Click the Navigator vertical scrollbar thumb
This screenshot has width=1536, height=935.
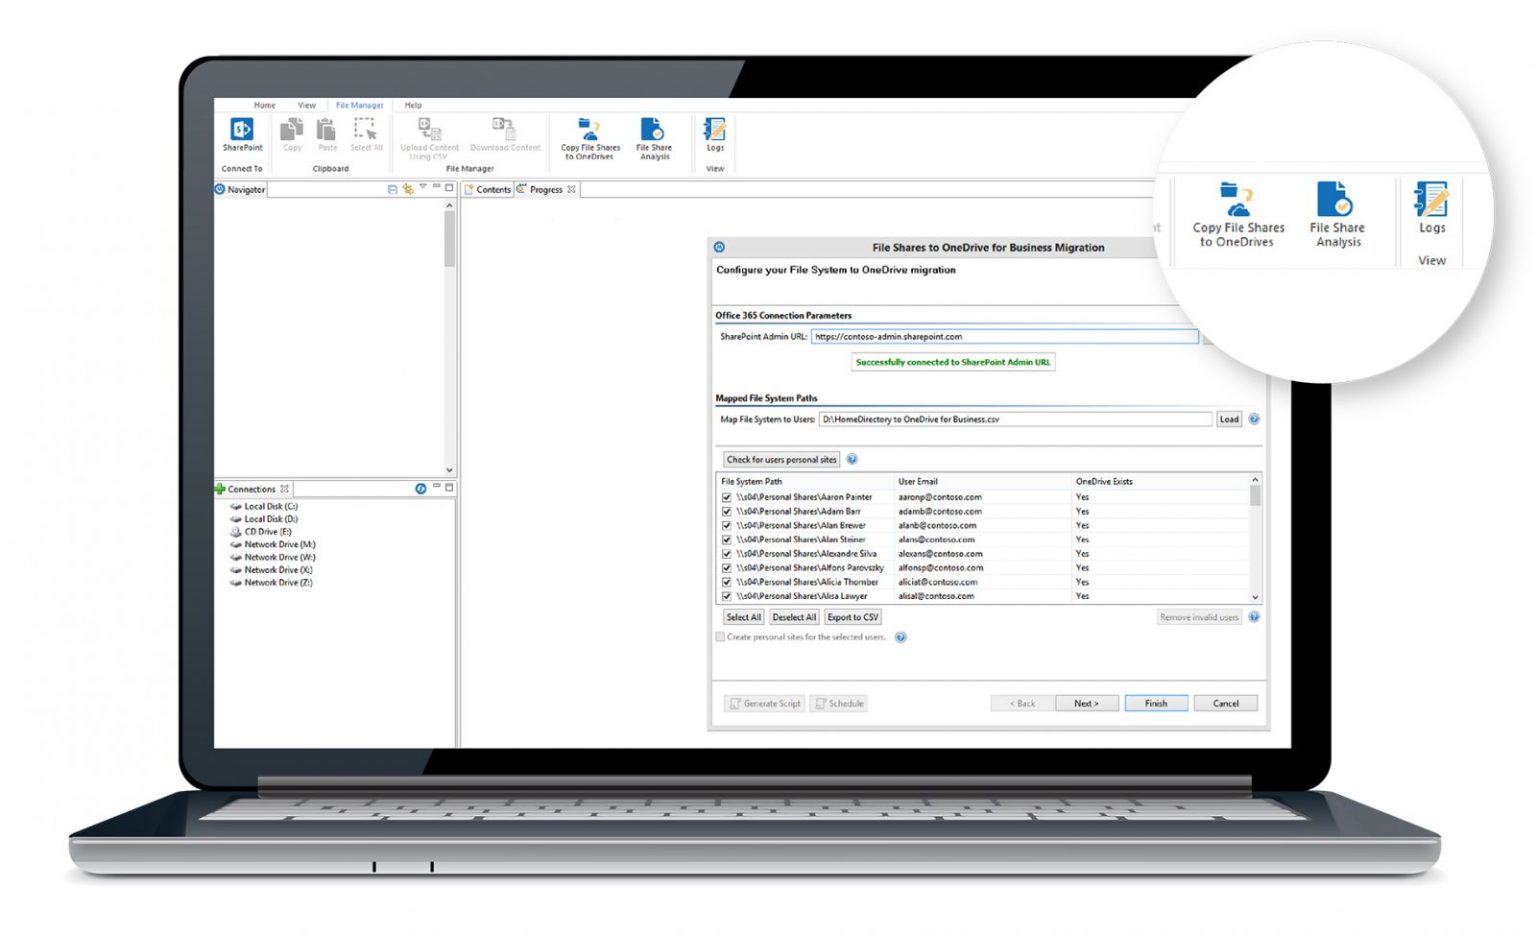[449, 239]
